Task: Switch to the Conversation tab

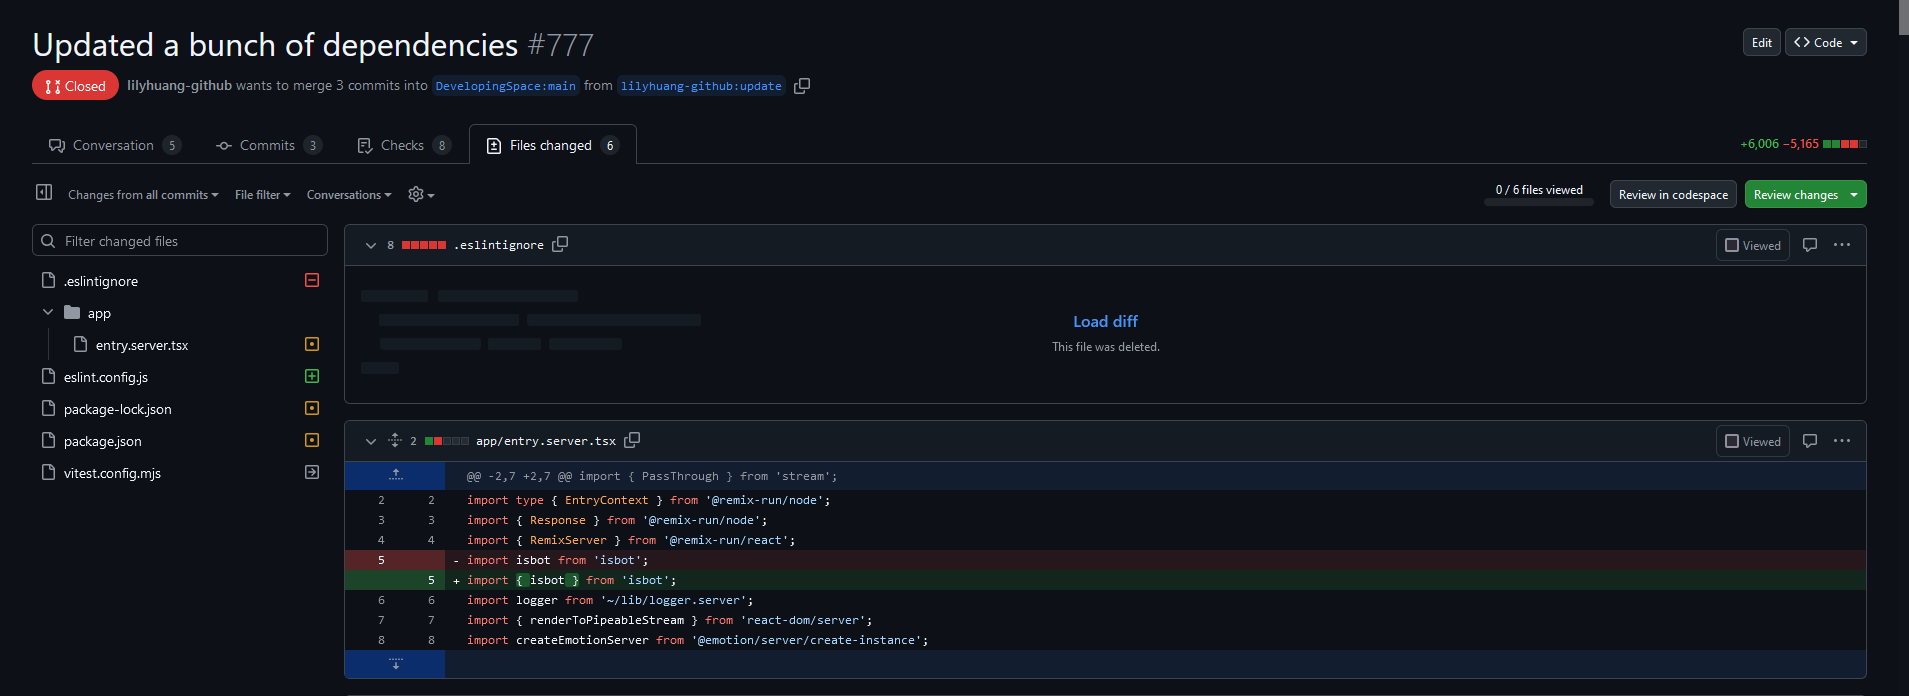Action: 114,145
